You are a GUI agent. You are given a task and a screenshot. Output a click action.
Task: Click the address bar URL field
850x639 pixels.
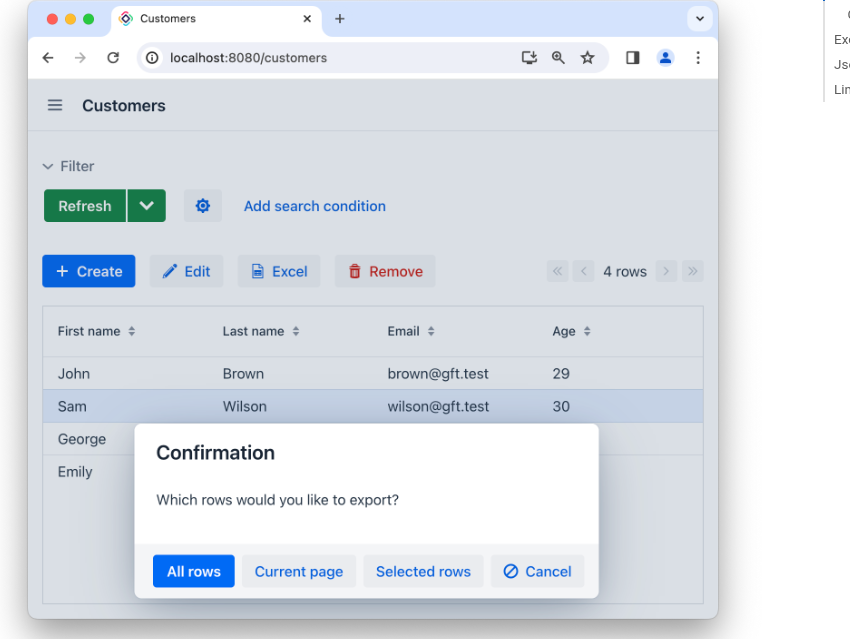[x=330, y=58]
